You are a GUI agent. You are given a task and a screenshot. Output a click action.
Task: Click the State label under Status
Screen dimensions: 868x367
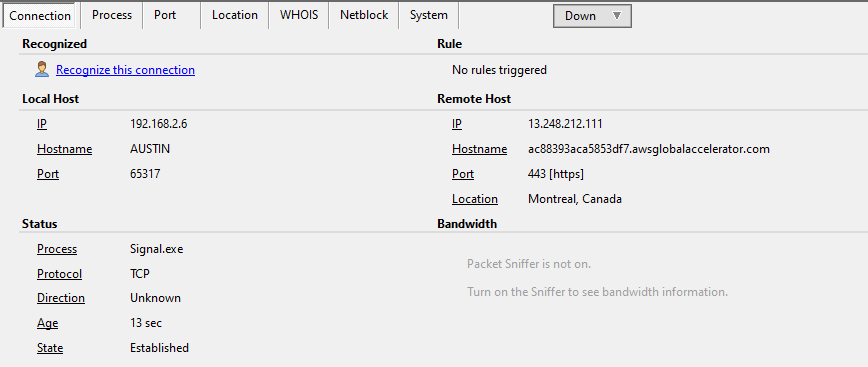(x=50, y=348)
